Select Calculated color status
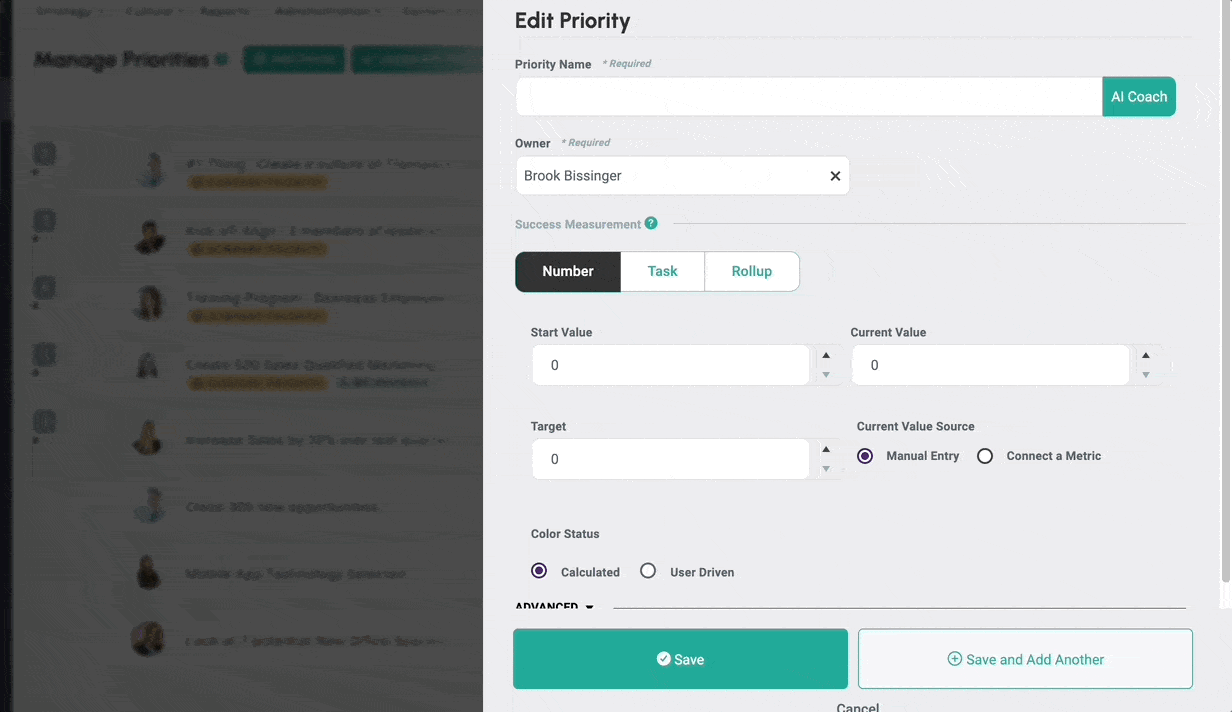 coord(539,571)
